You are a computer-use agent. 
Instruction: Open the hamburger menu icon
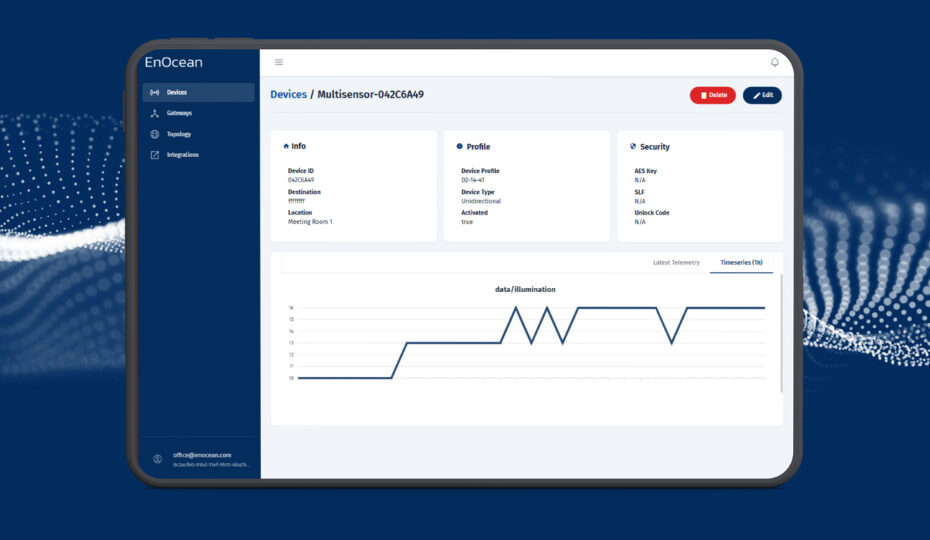(x=279, y=62)
